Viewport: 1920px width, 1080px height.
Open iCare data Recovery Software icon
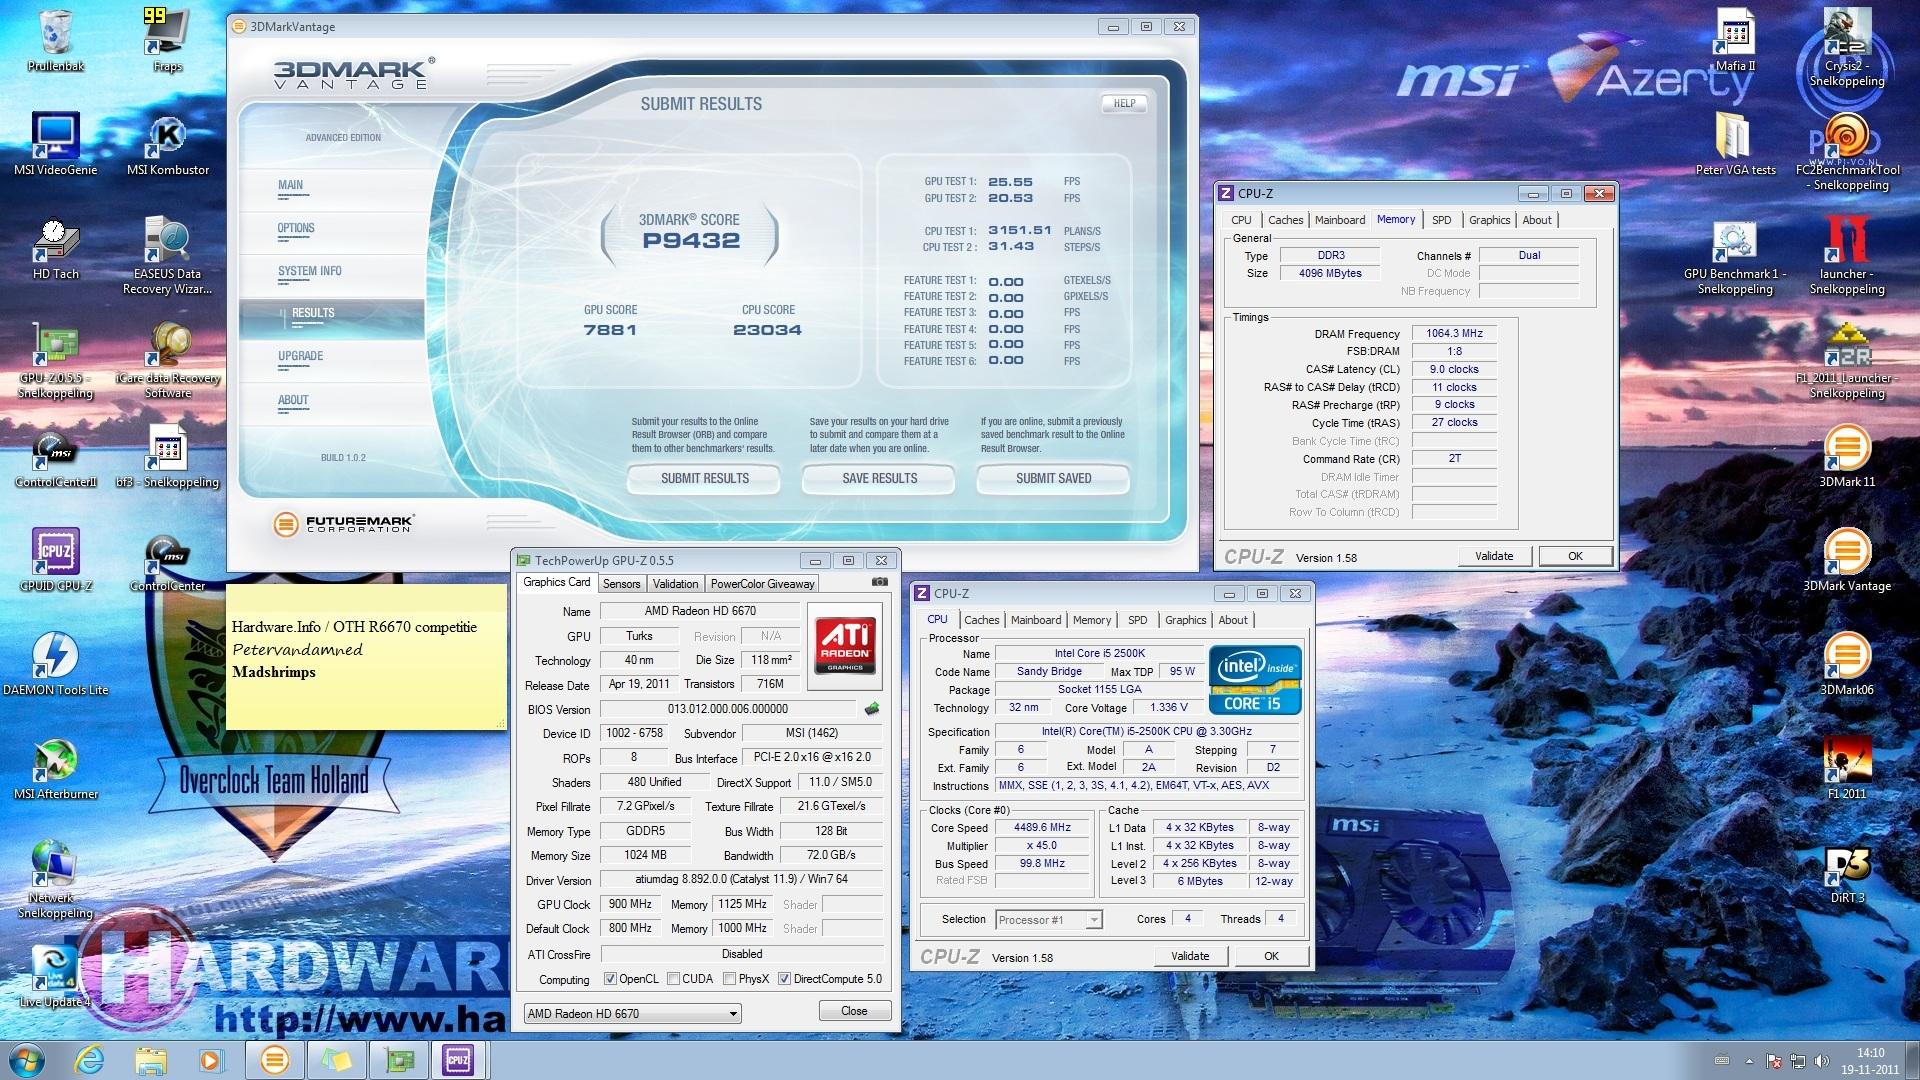point(168,360)
